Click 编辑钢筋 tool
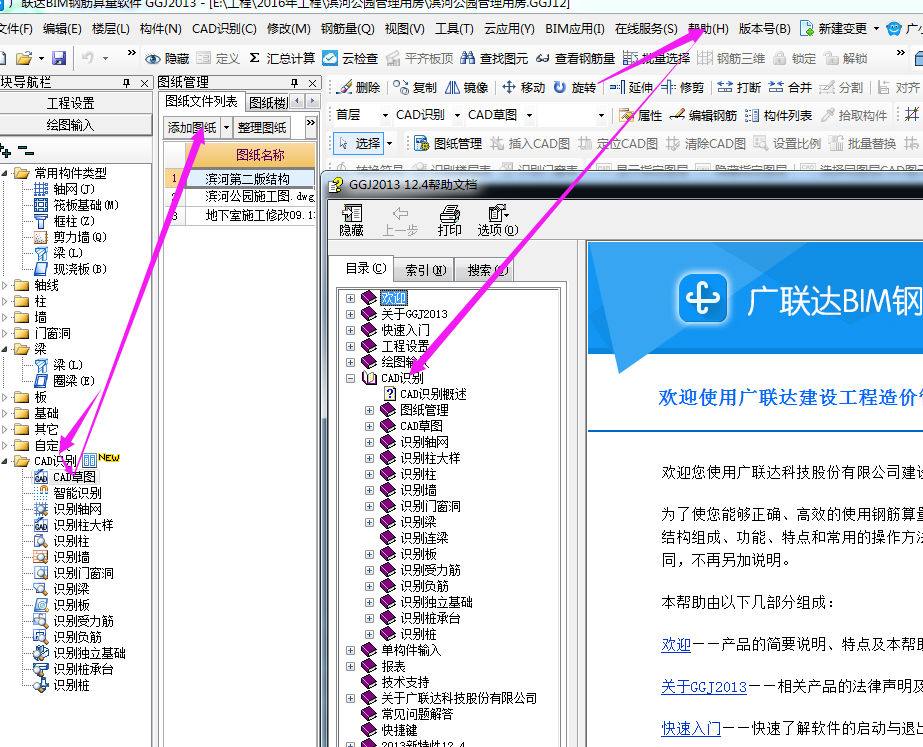 point(703,115)
